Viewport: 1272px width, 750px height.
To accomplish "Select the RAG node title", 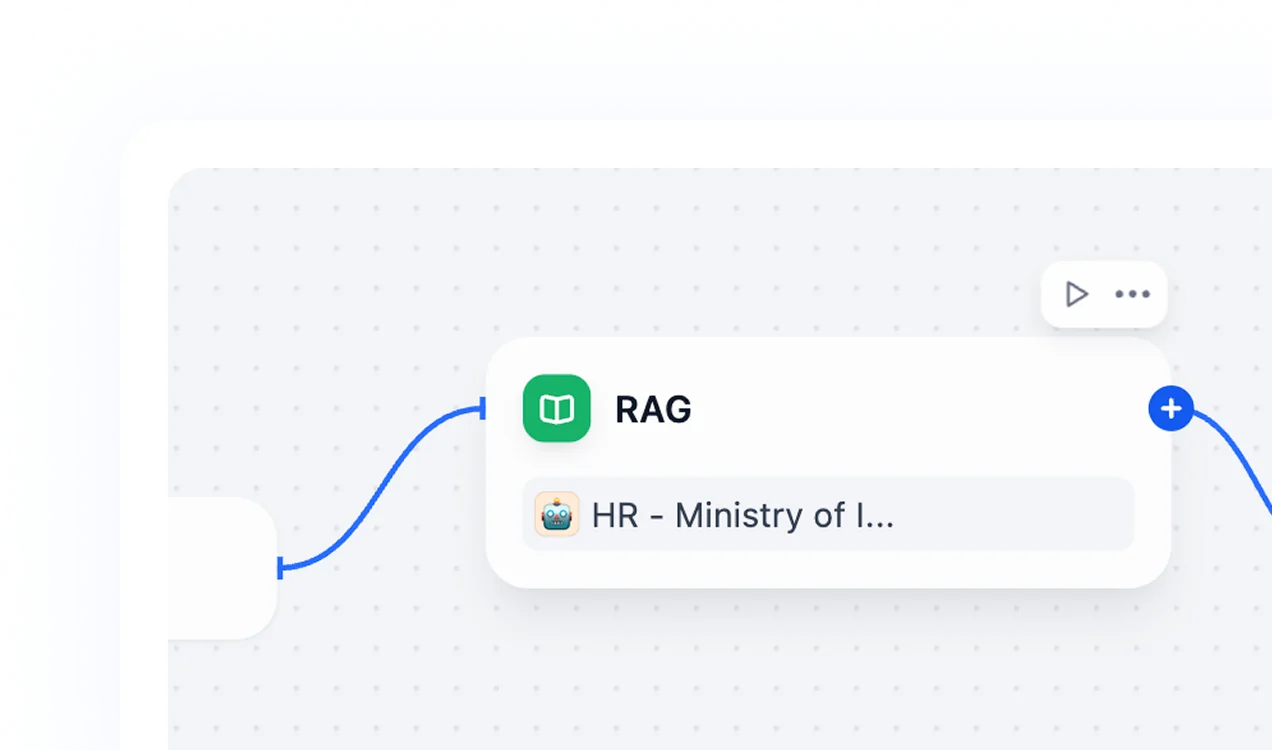I will click(x=653, y=409).
